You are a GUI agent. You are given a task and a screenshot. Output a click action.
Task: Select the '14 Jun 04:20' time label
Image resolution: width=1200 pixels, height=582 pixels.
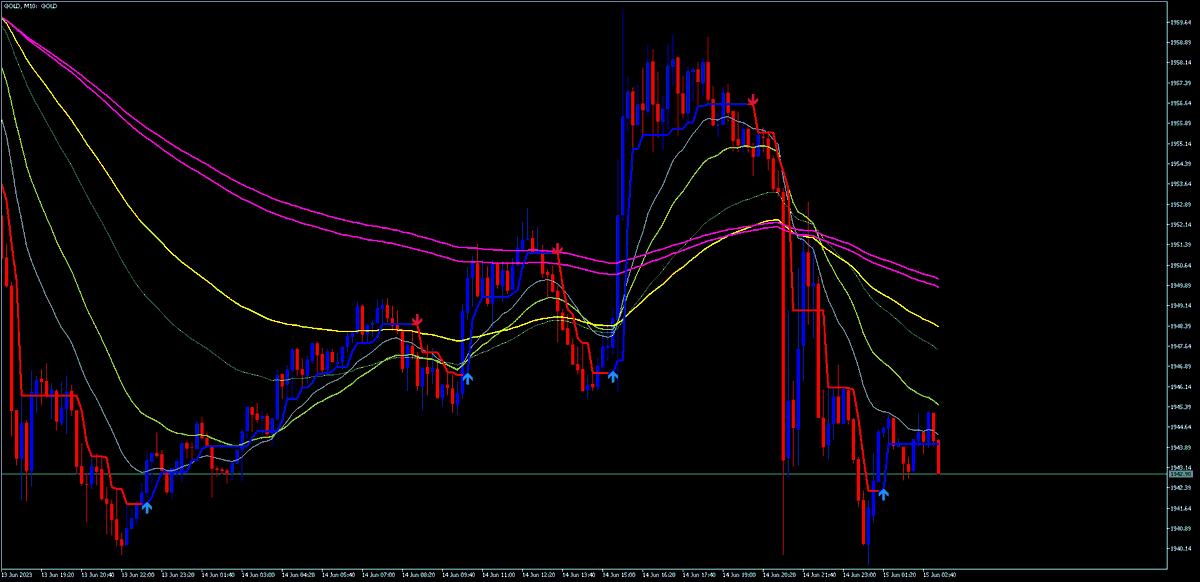click(299, 575)
